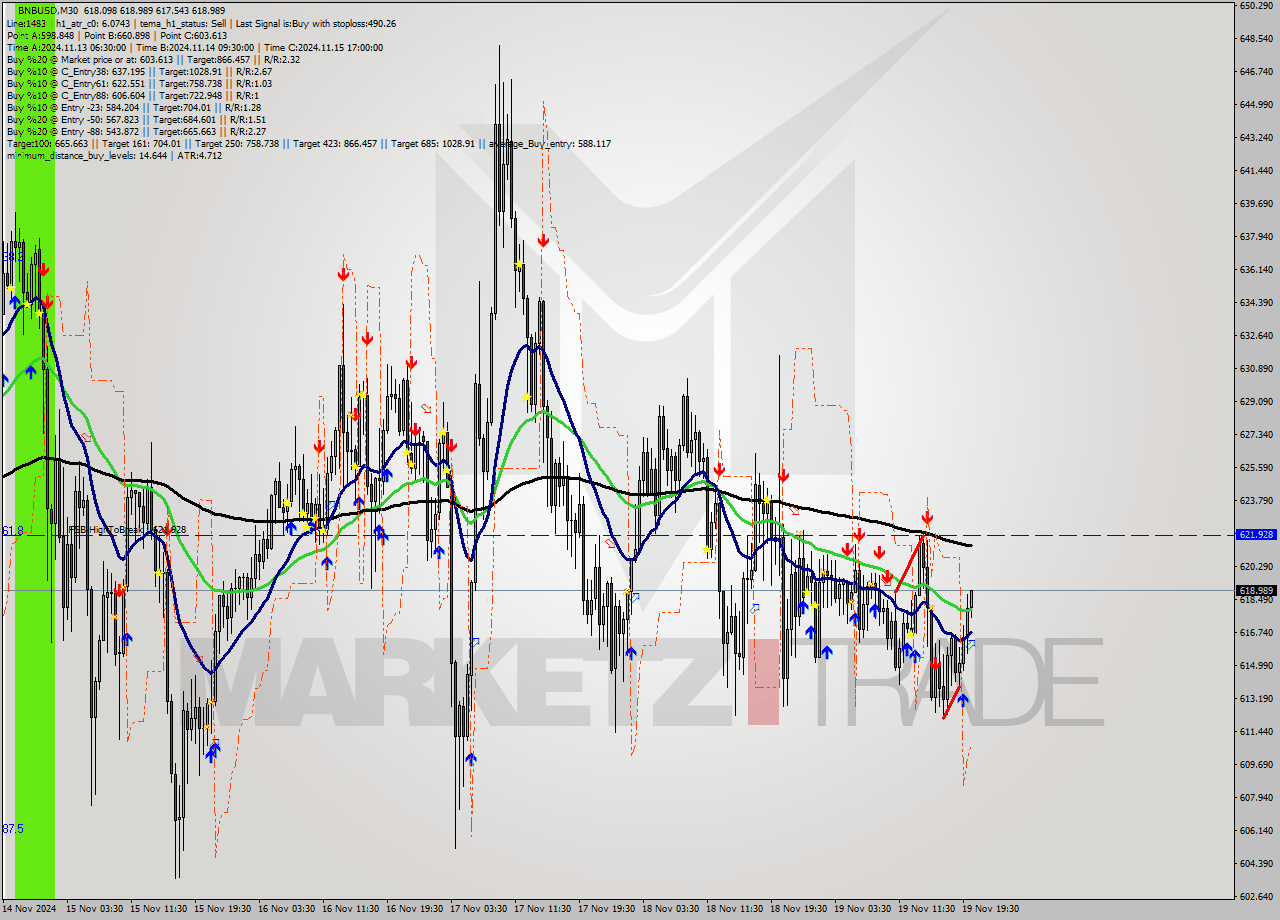
Task: Click the 648.540 price axis label
Action: pos(1255,39)
